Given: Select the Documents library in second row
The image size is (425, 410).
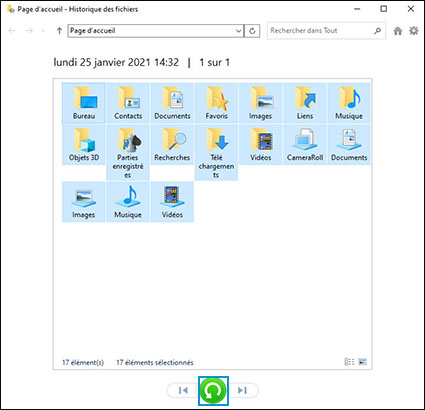Looking at the screenshot, I should coord(349,145).
